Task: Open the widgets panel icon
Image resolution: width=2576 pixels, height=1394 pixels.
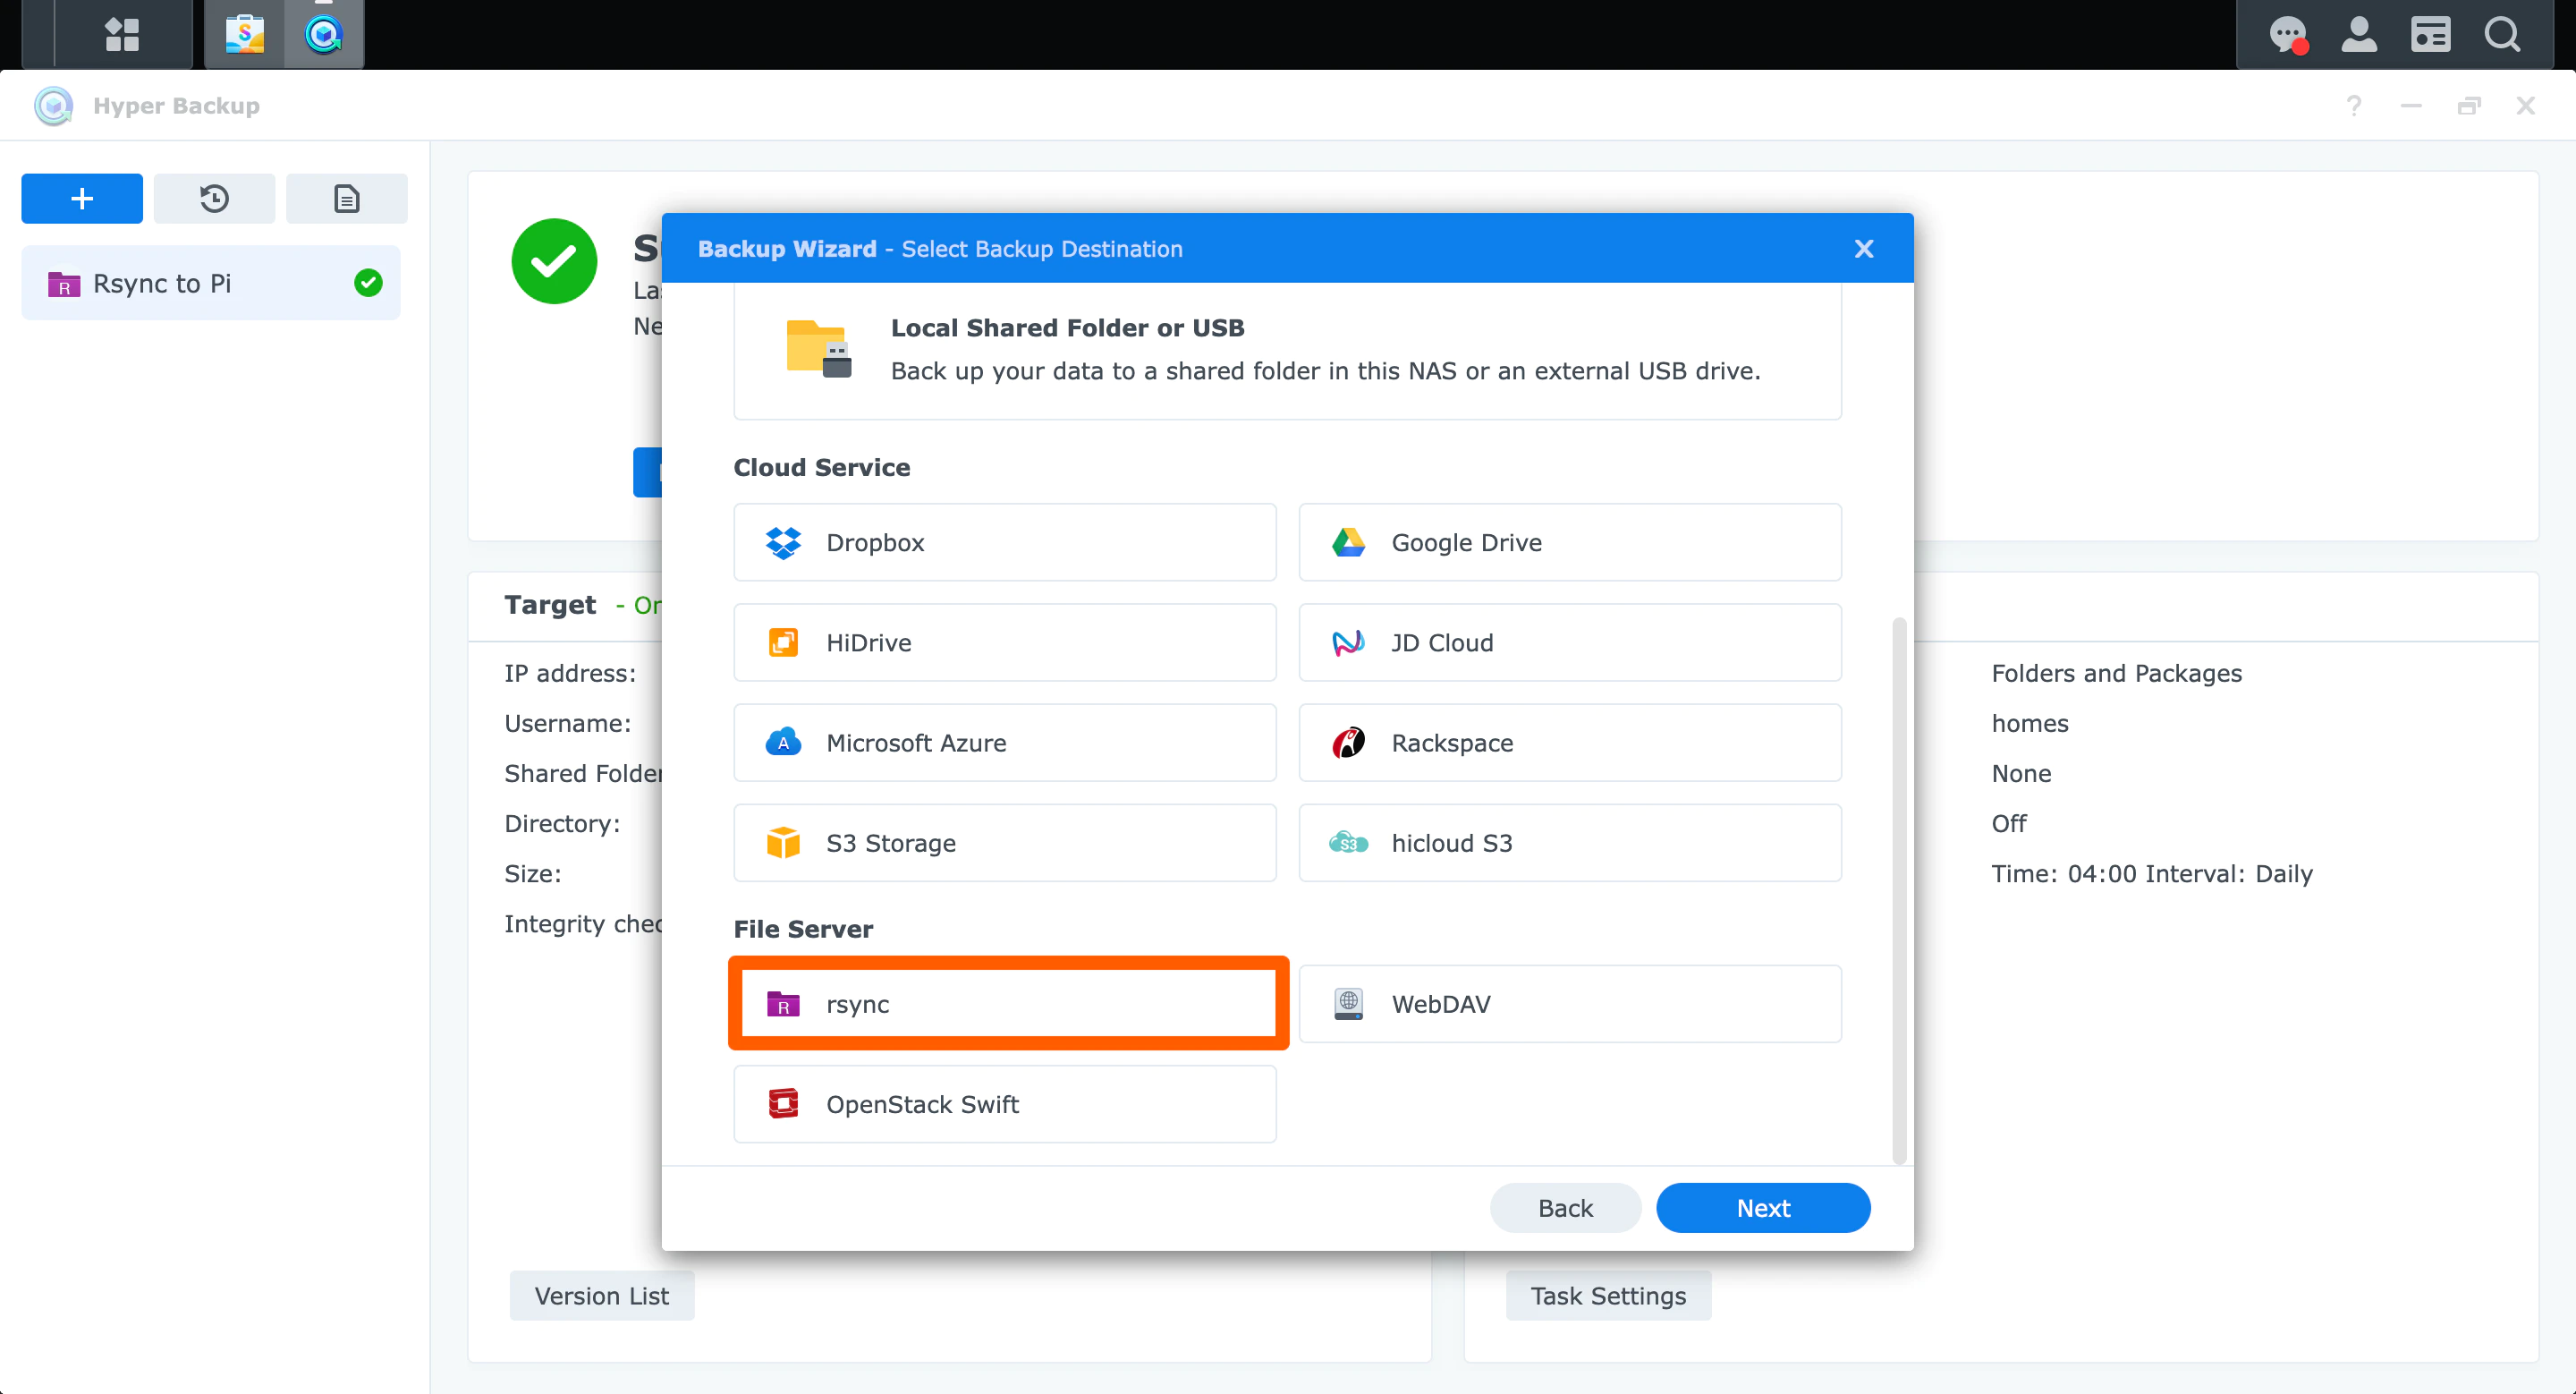Action: [2430, 35]
